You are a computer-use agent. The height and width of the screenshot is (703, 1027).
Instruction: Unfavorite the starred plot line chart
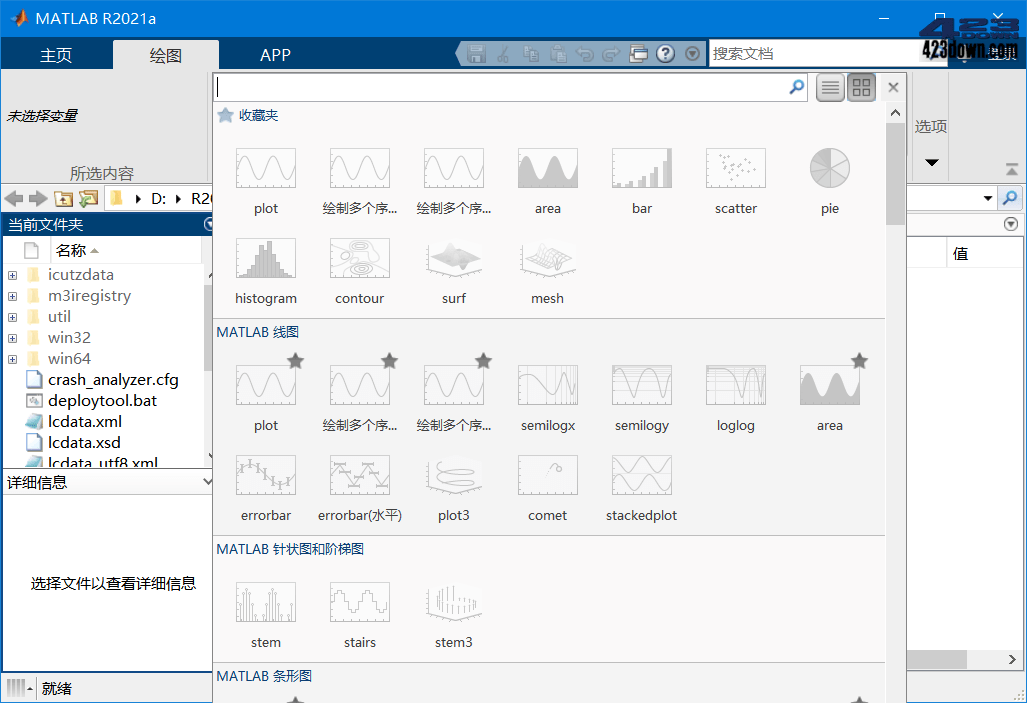296,360
